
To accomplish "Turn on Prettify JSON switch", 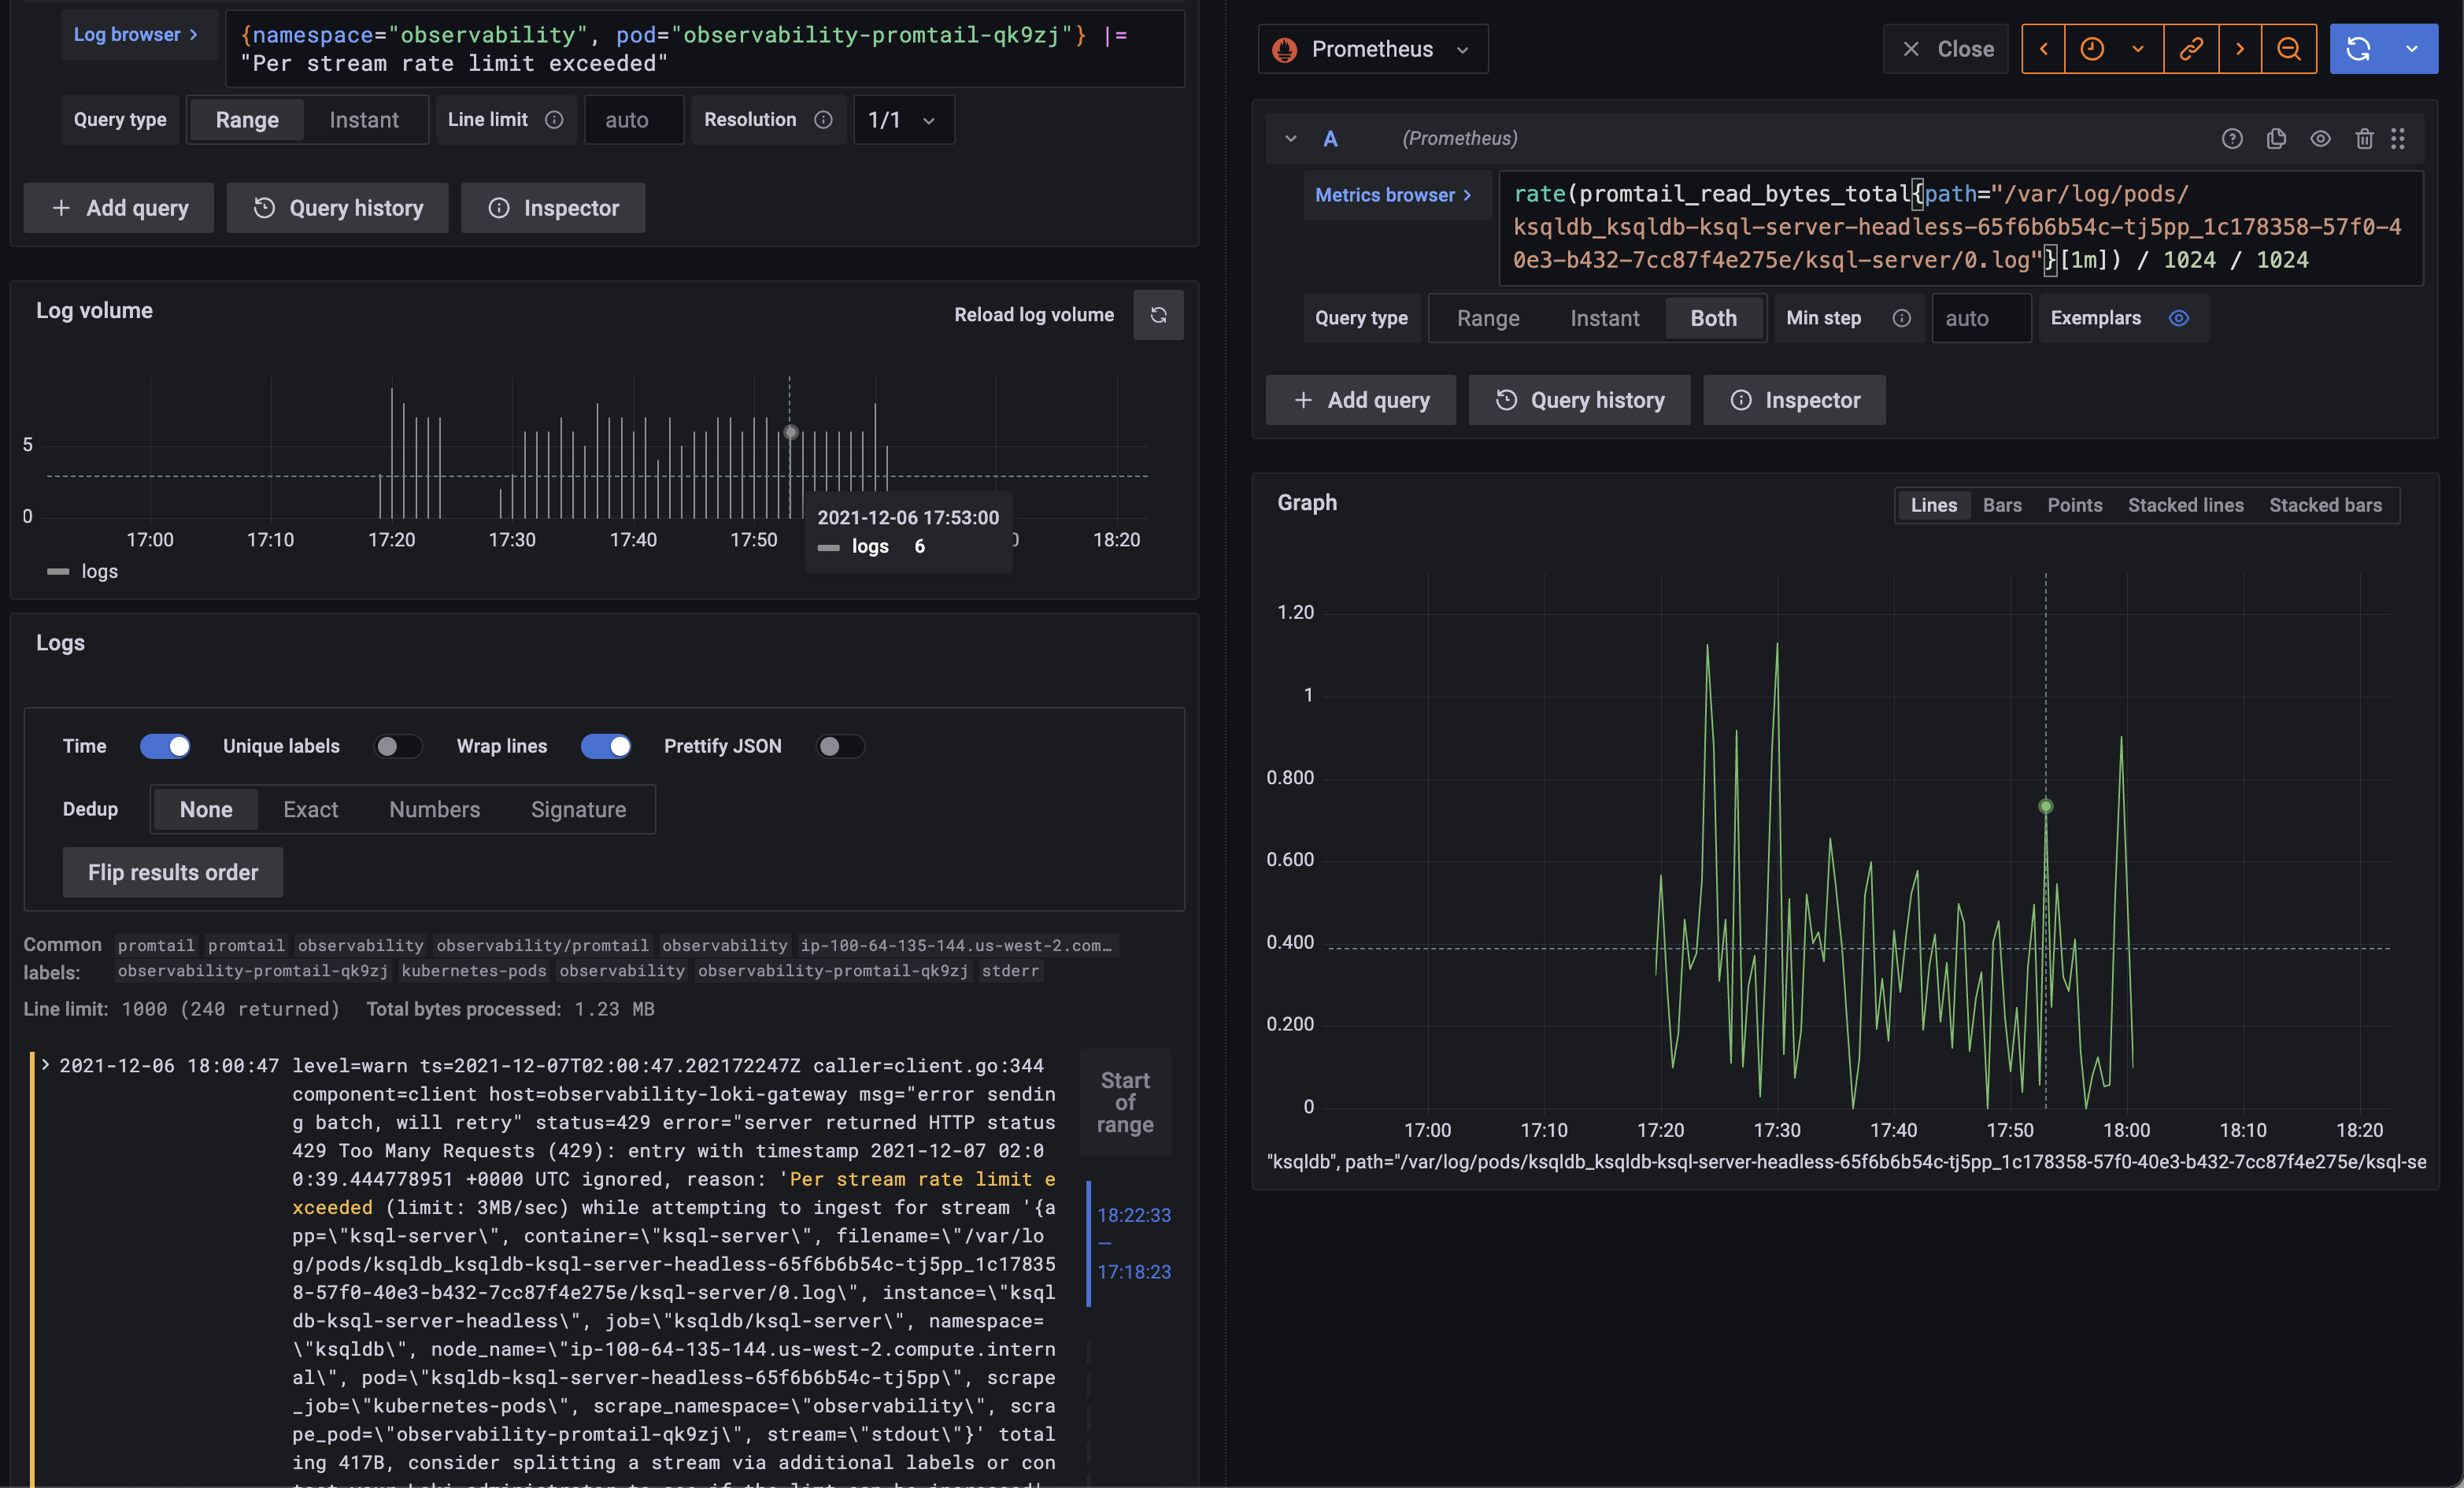I will tap(839, 746).
